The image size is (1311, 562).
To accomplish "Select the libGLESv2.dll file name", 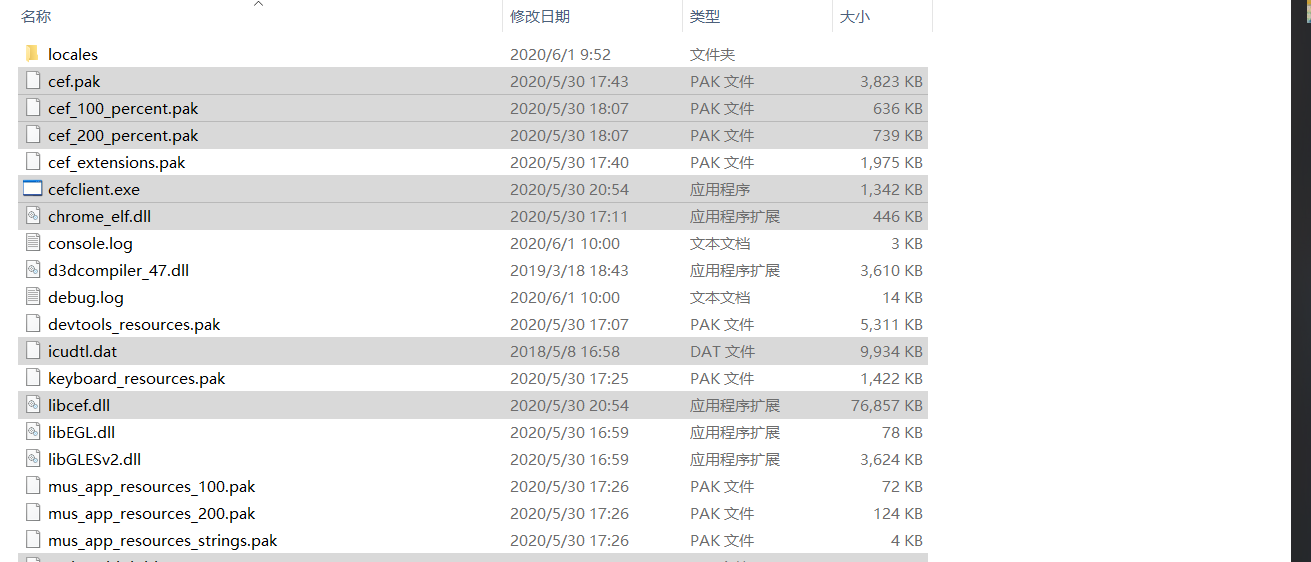I will coord(95,459).
